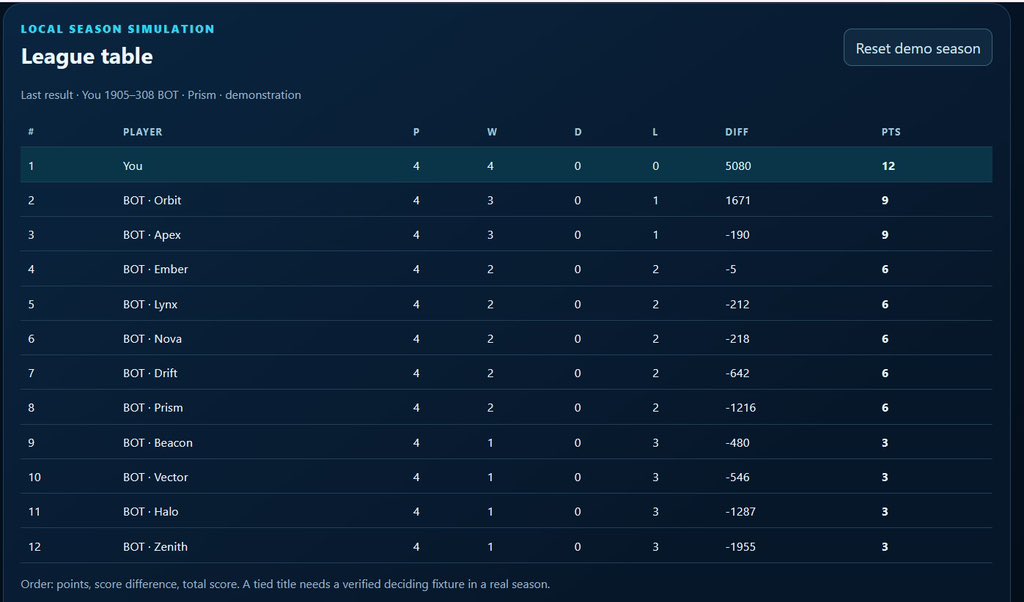This screenshot has height=602, width=1024.
Task: Click the W column header
Action: (x=492, y=132)
